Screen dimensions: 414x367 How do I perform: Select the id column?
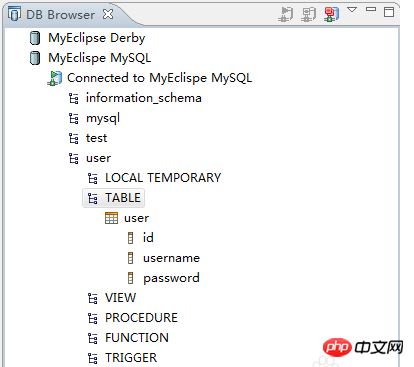click(148, 238)
